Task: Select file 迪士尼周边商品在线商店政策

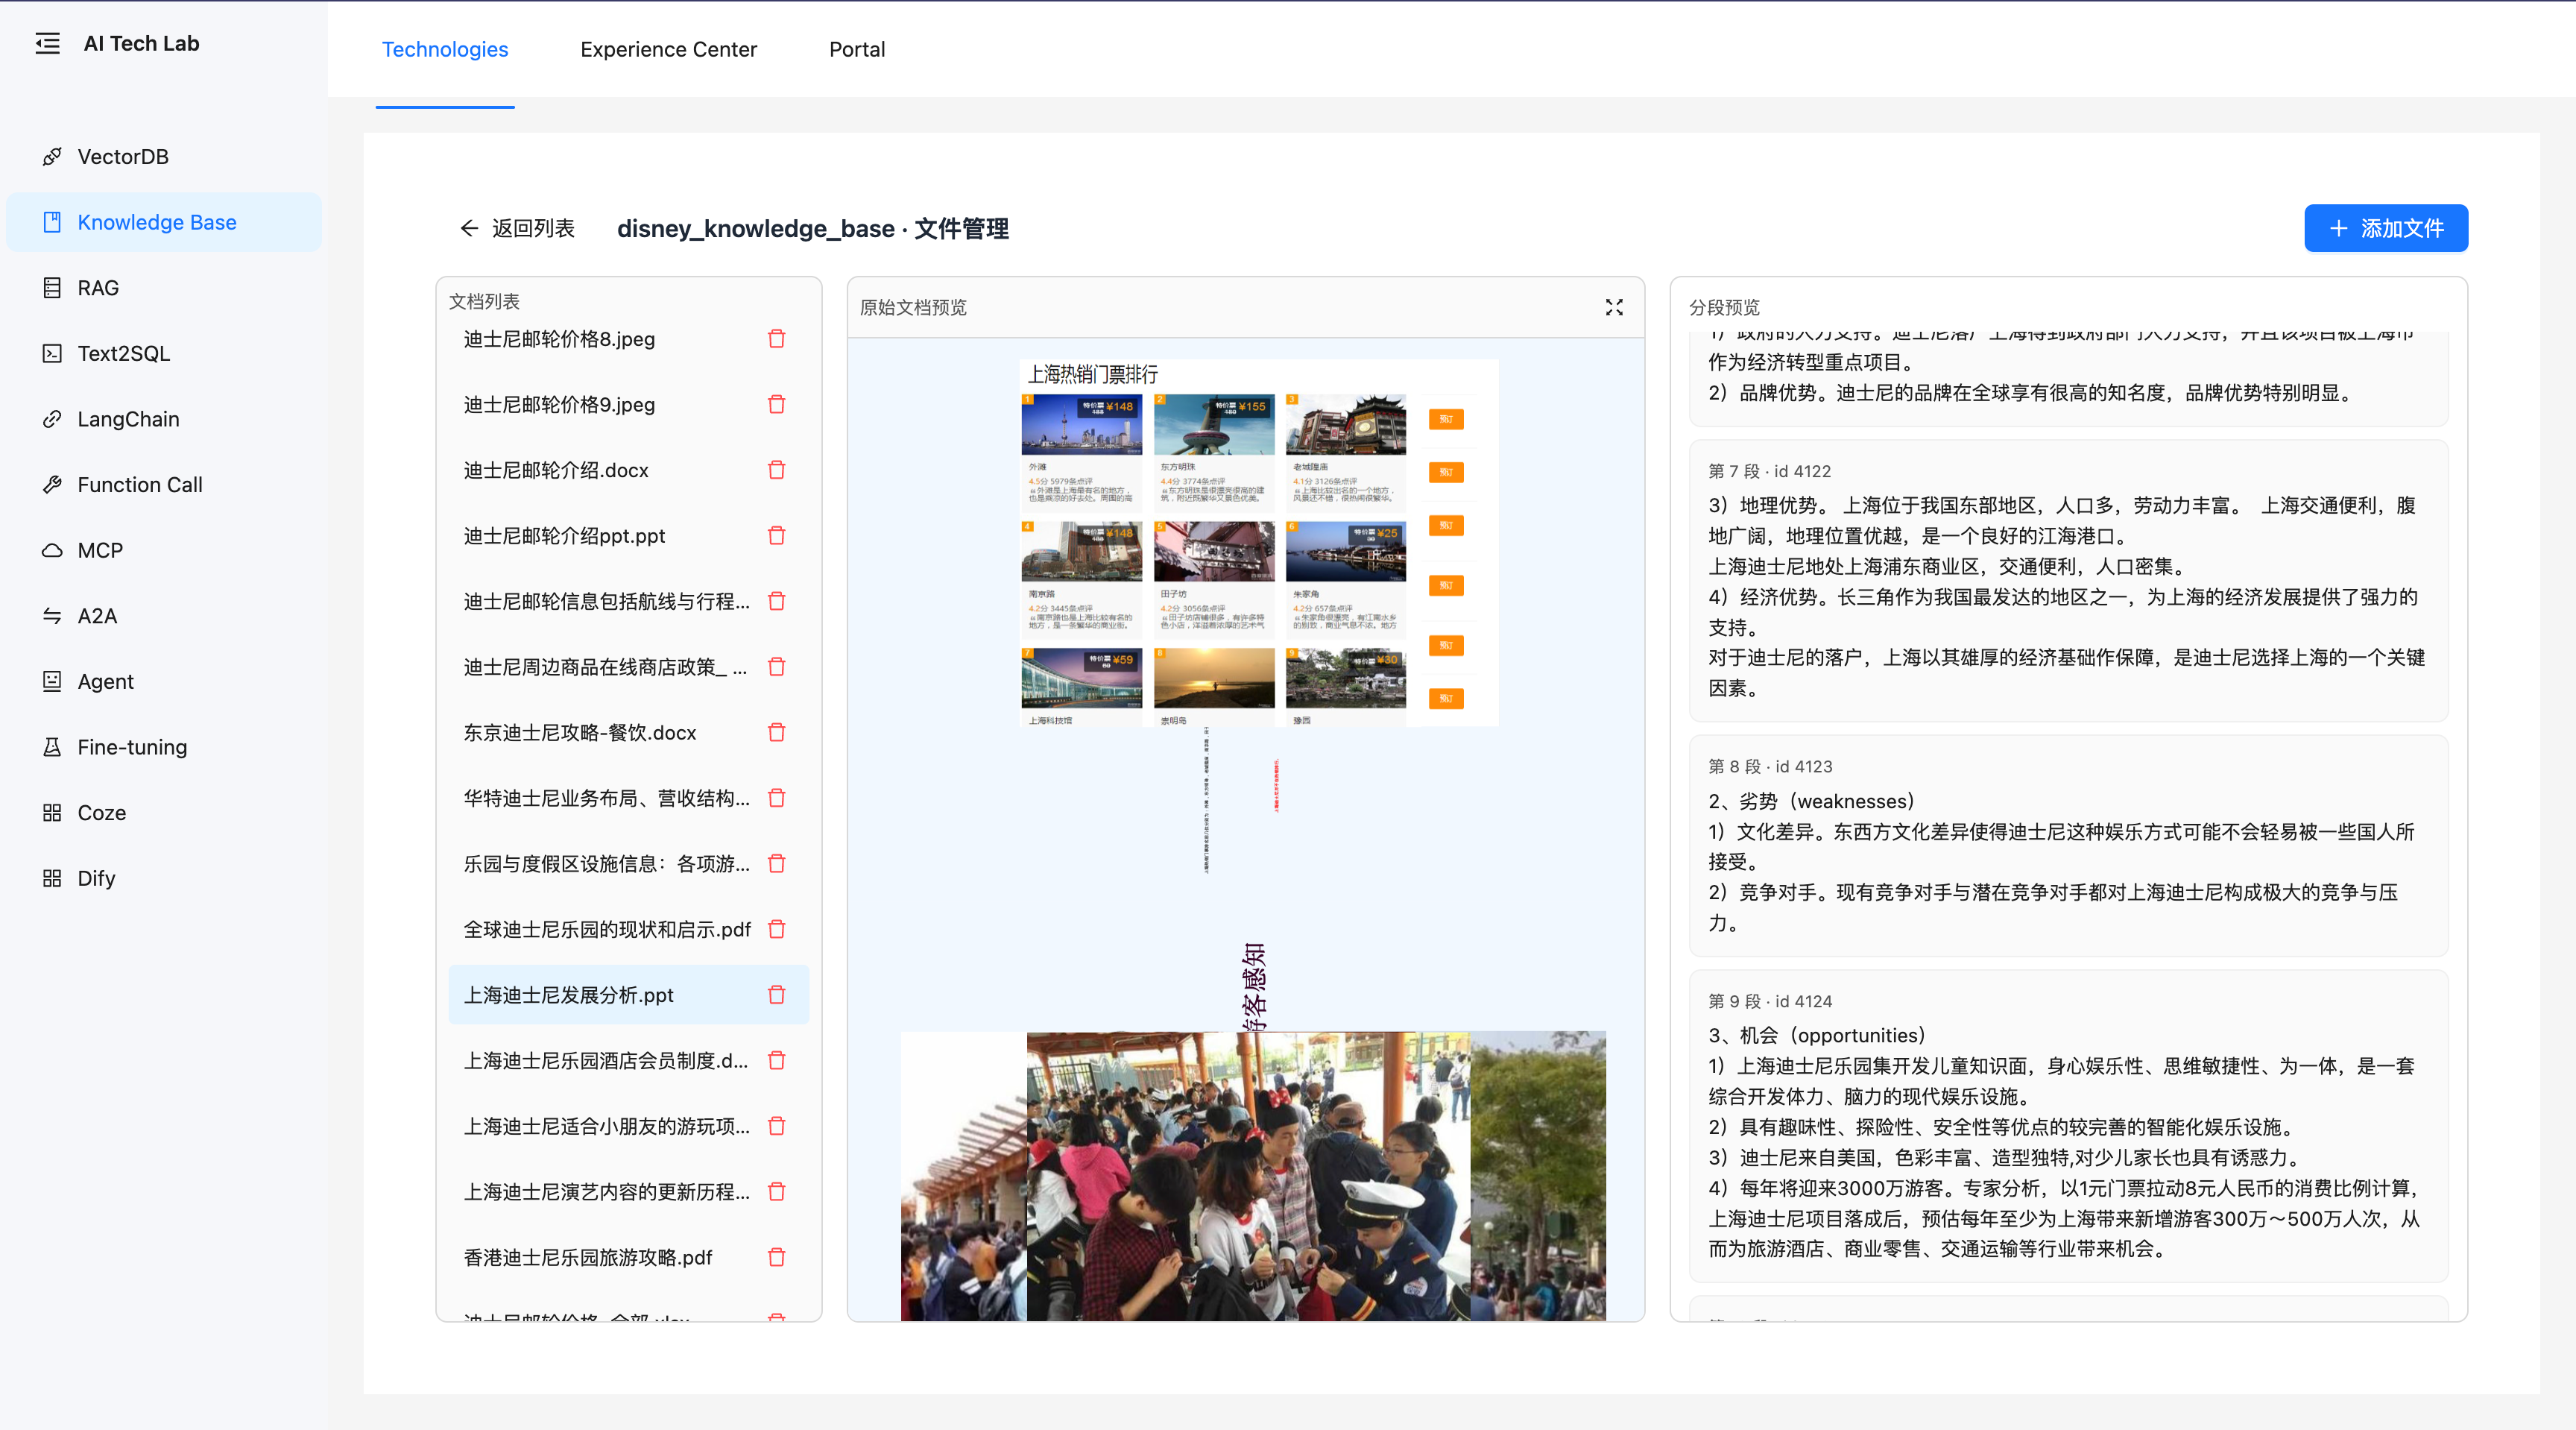Action: pyautogui.click(x=628, y=667)
